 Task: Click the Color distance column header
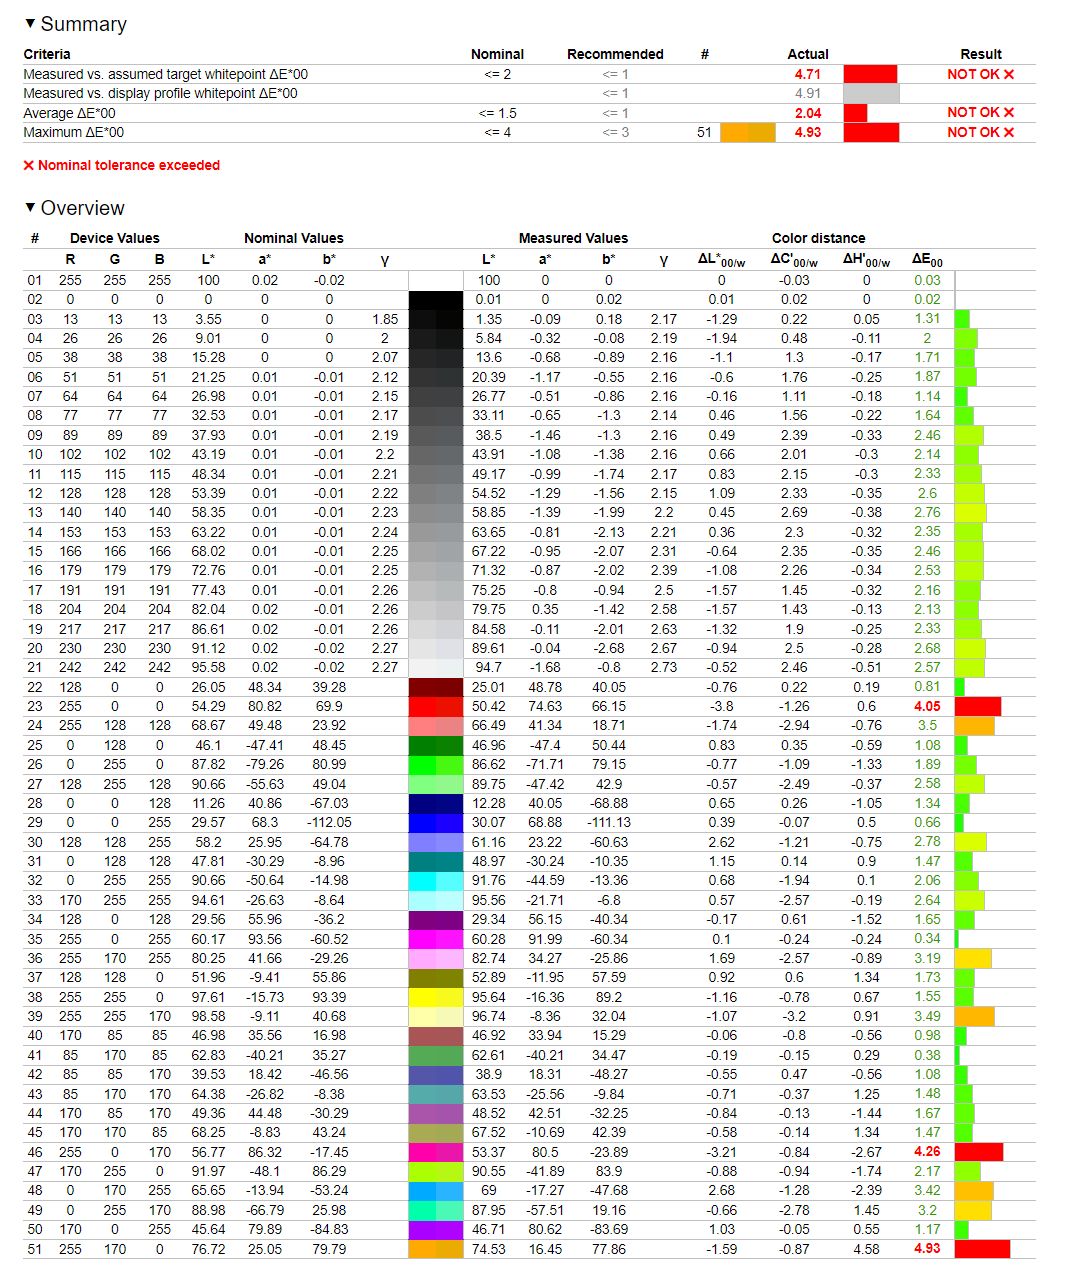[x=818, y=238]
